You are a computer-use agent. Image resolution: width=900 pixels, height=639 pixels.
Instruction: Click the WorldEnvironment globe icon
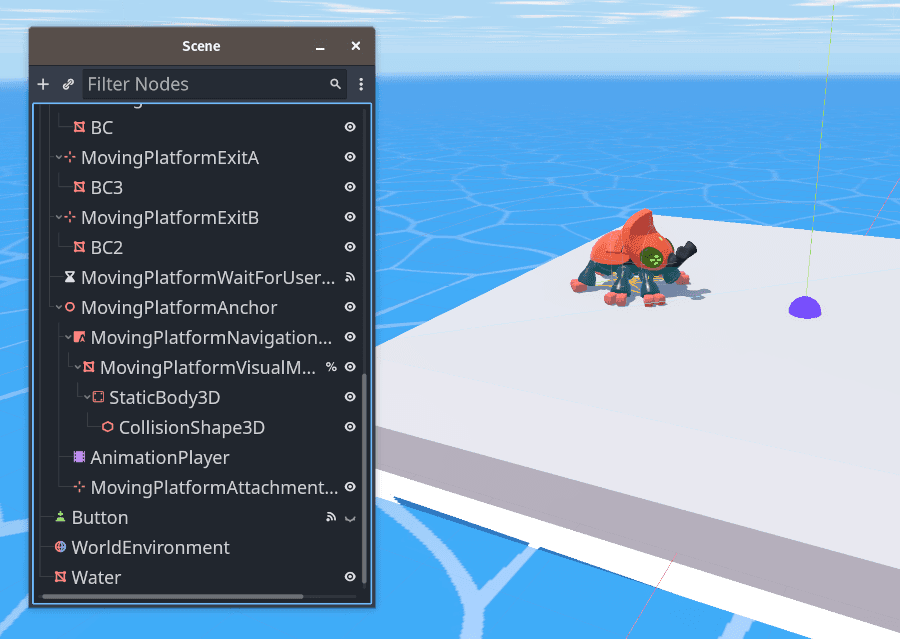pos(60,547)
